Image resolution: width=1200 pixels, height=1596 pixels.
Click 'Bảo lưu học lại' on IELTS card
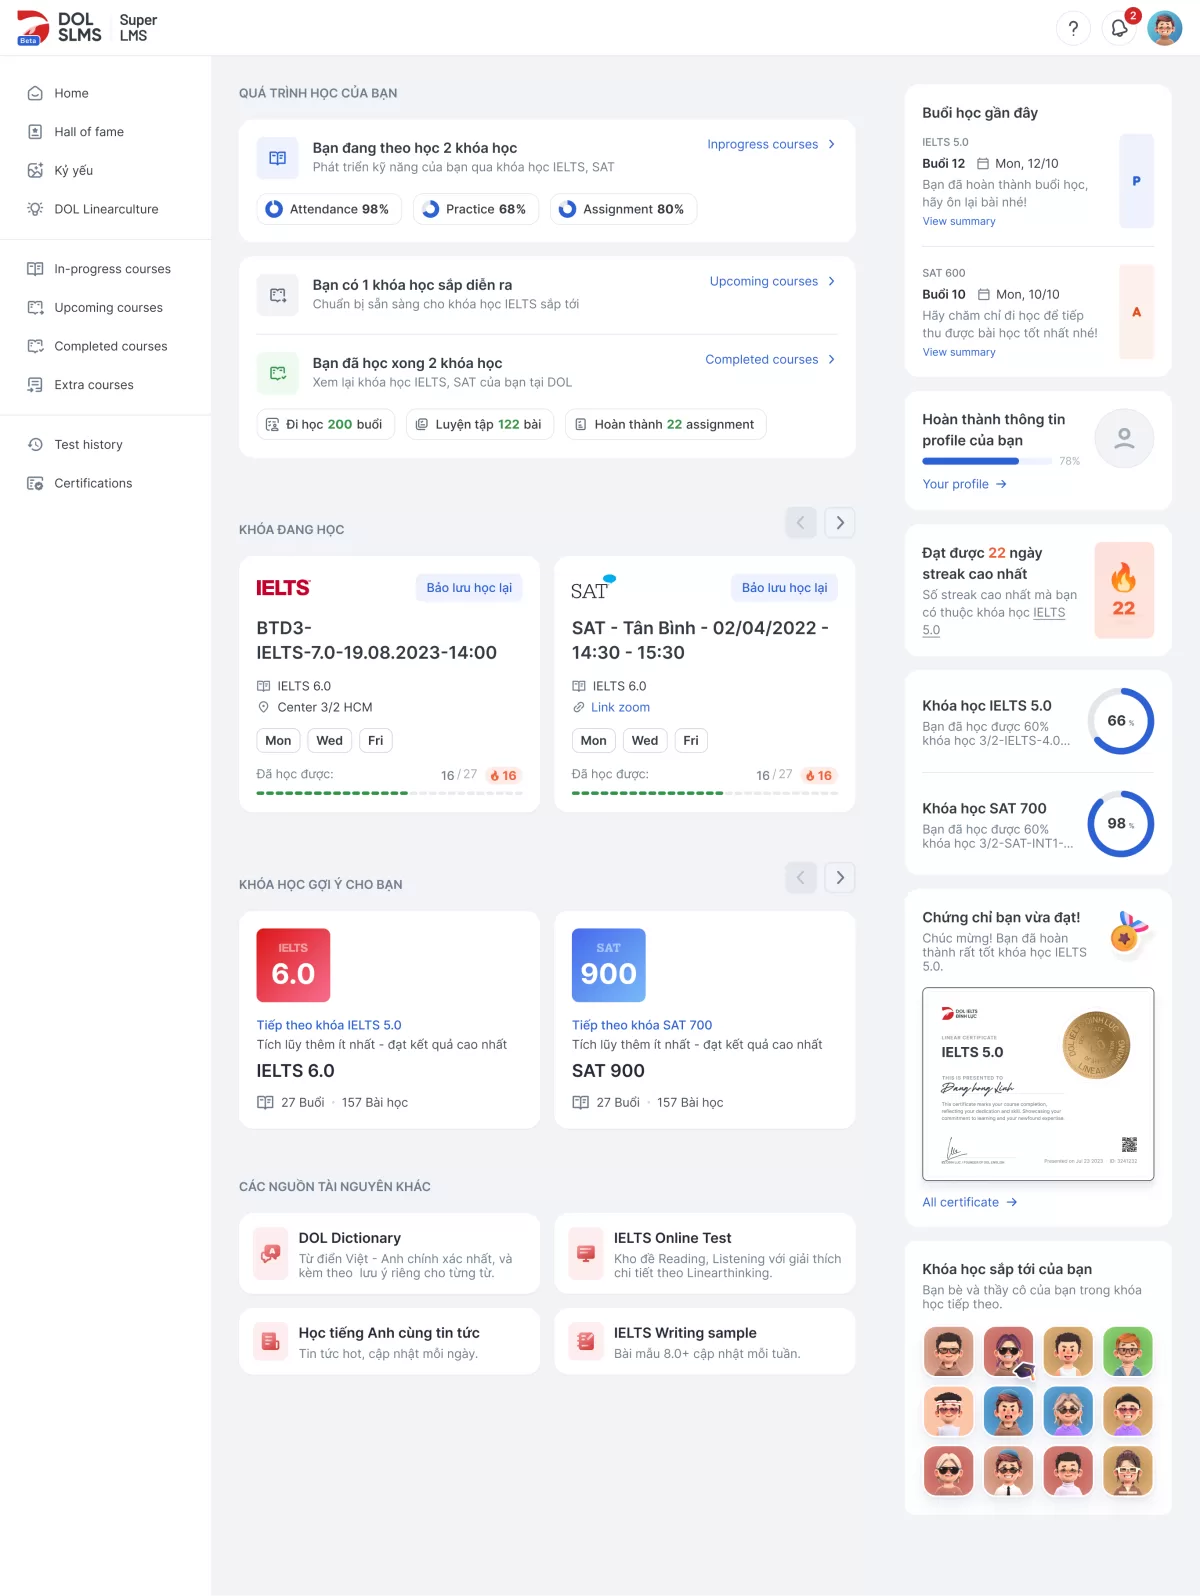(x=469, y=588)
